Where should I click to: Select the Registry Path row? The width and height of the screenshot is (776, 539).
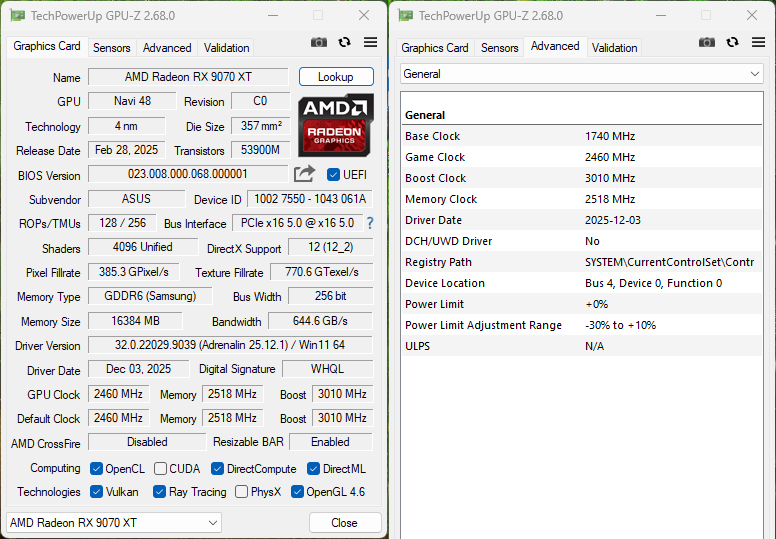click(x=582, y=262)
